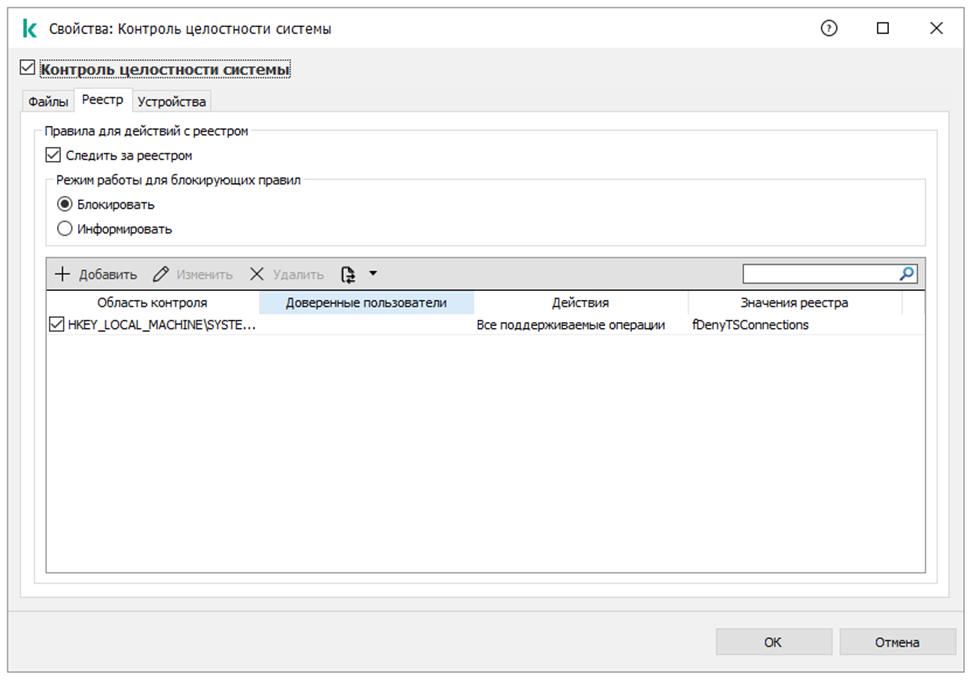Click the rules search input field
The height and width of the screenshot is (682, 974).
[820, 273]
